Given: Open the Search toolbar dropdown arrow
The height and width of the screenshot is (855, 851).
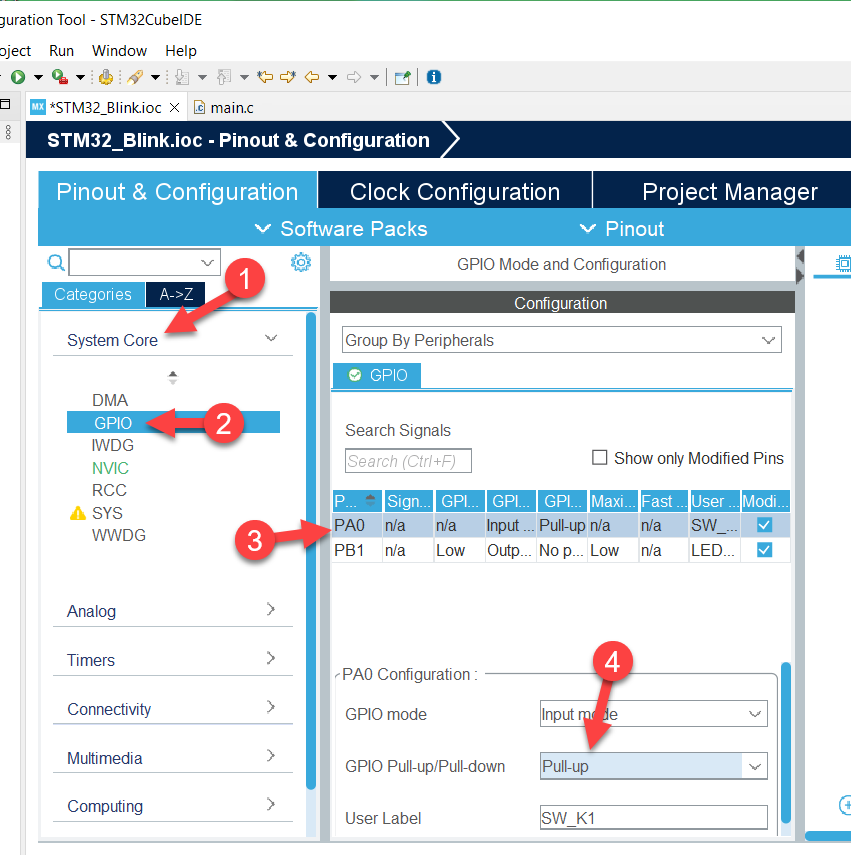Looking at the screenshot, I should click(155, 77).
